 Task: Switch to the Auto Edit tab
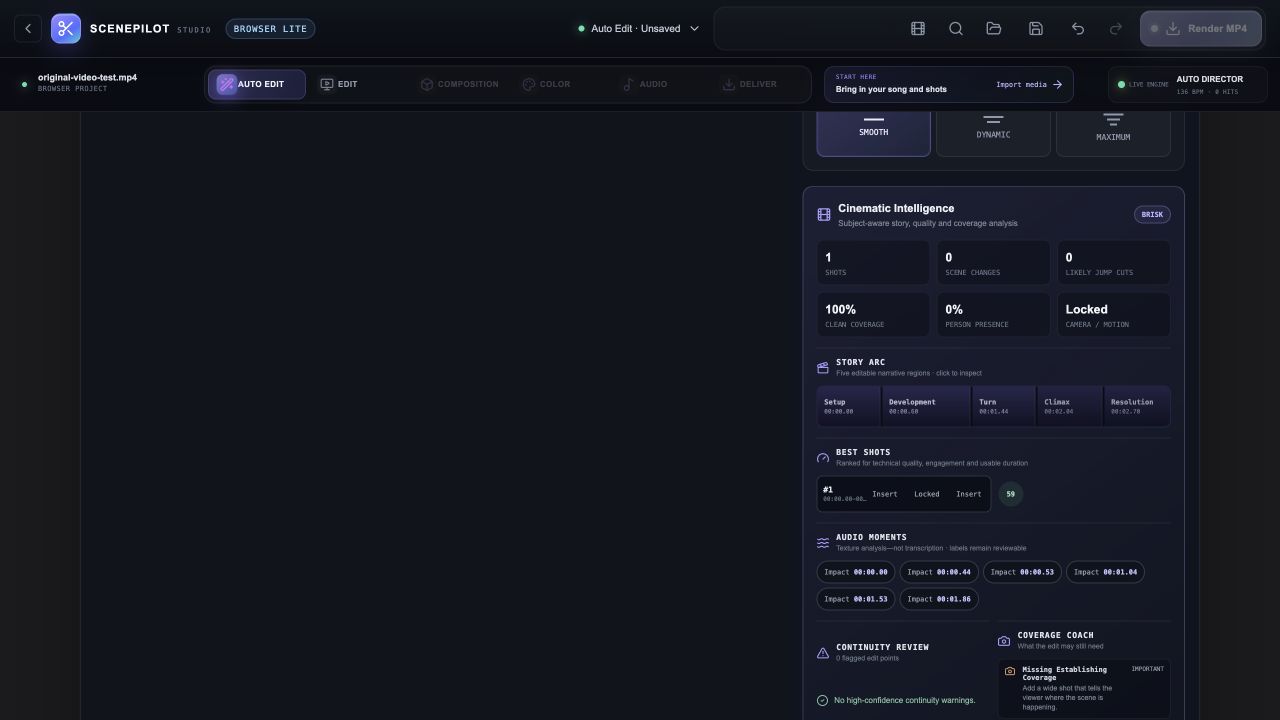coord(257,84)
